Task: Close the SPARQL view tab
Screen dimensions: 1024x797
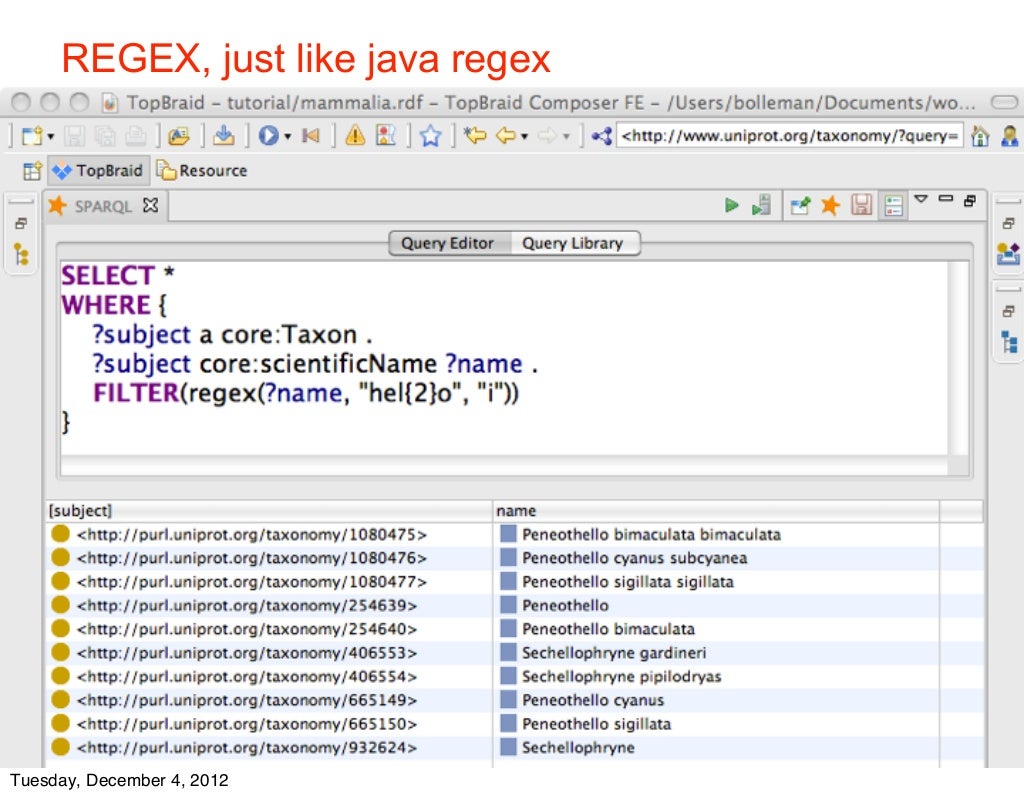Action: coord(151,206)
